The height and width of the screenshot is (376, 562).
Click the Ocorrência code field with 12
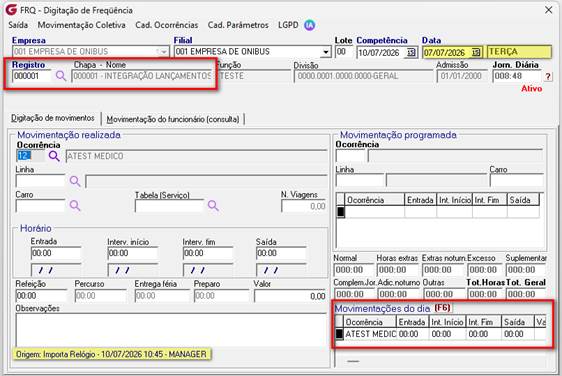pos(30,156)
